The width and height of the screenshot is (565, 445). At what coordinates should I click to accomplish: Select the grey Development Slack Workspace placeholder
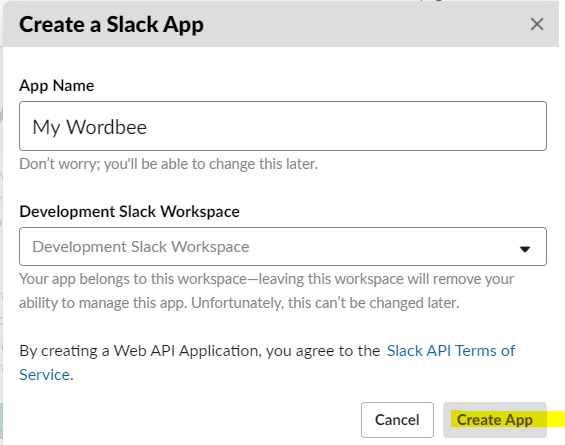click(x=141, y=247)
